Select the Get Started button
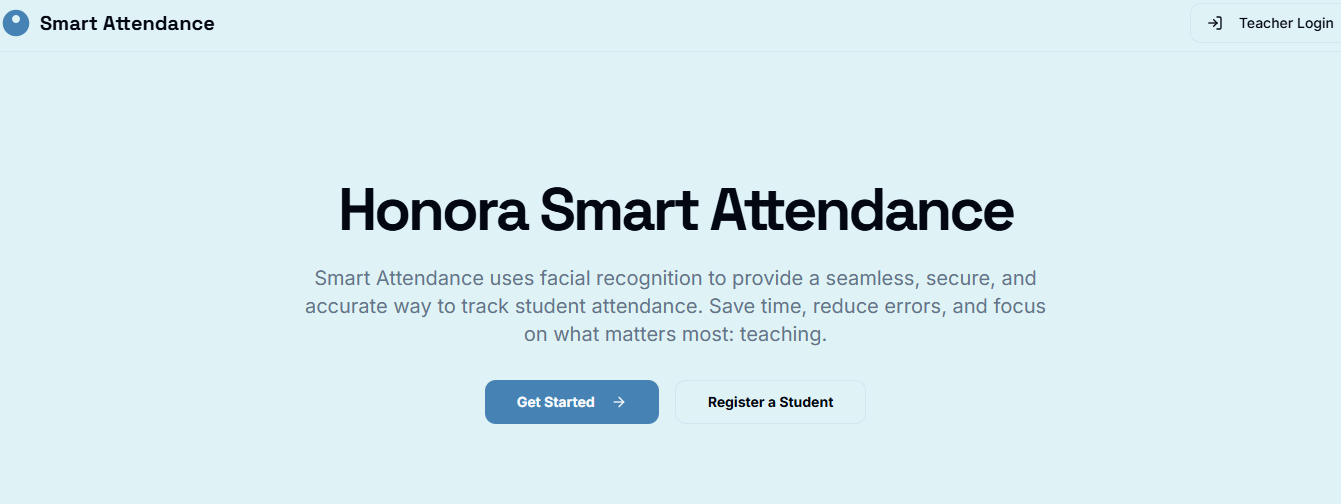The width and height of the screenshot is (1341, 504). point(572,402)
